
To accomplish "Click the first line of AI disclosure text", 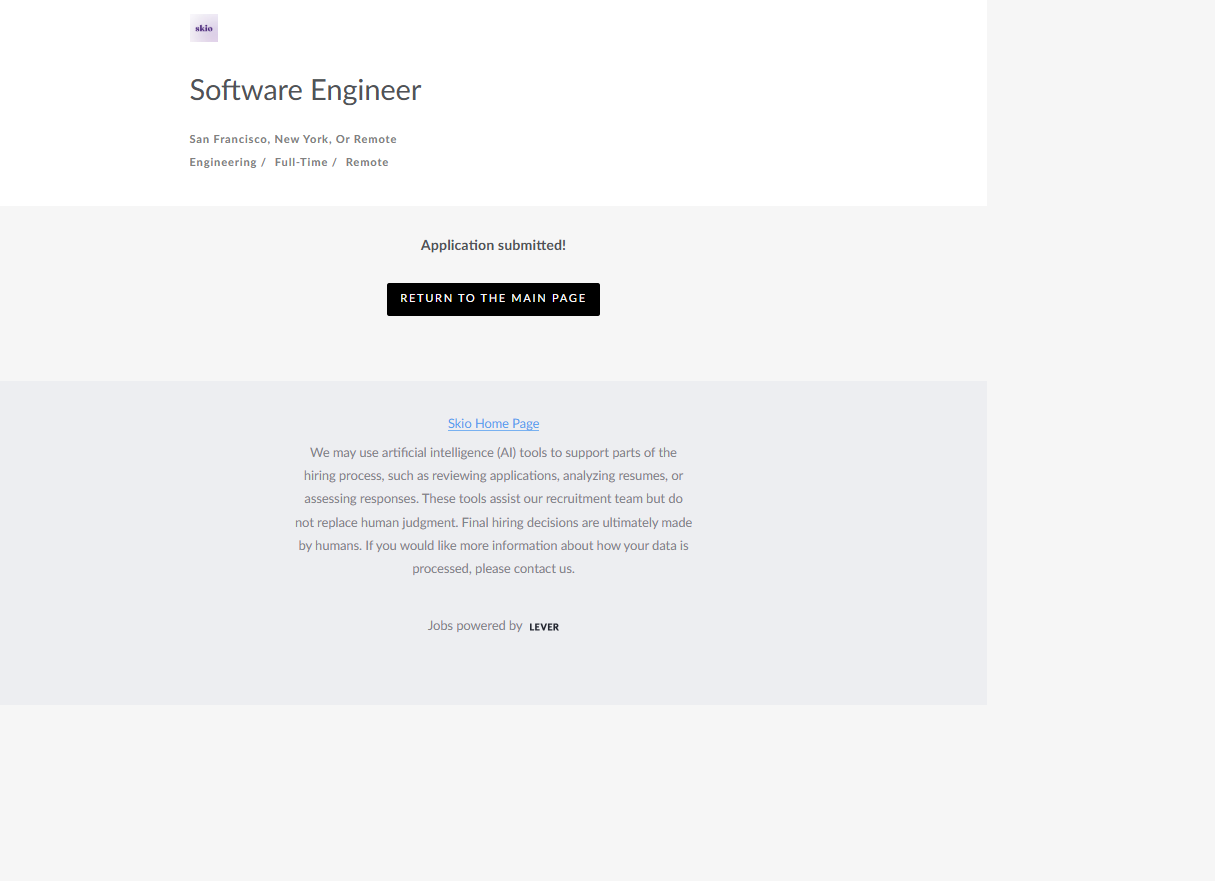I will click(x=493, y=453).
